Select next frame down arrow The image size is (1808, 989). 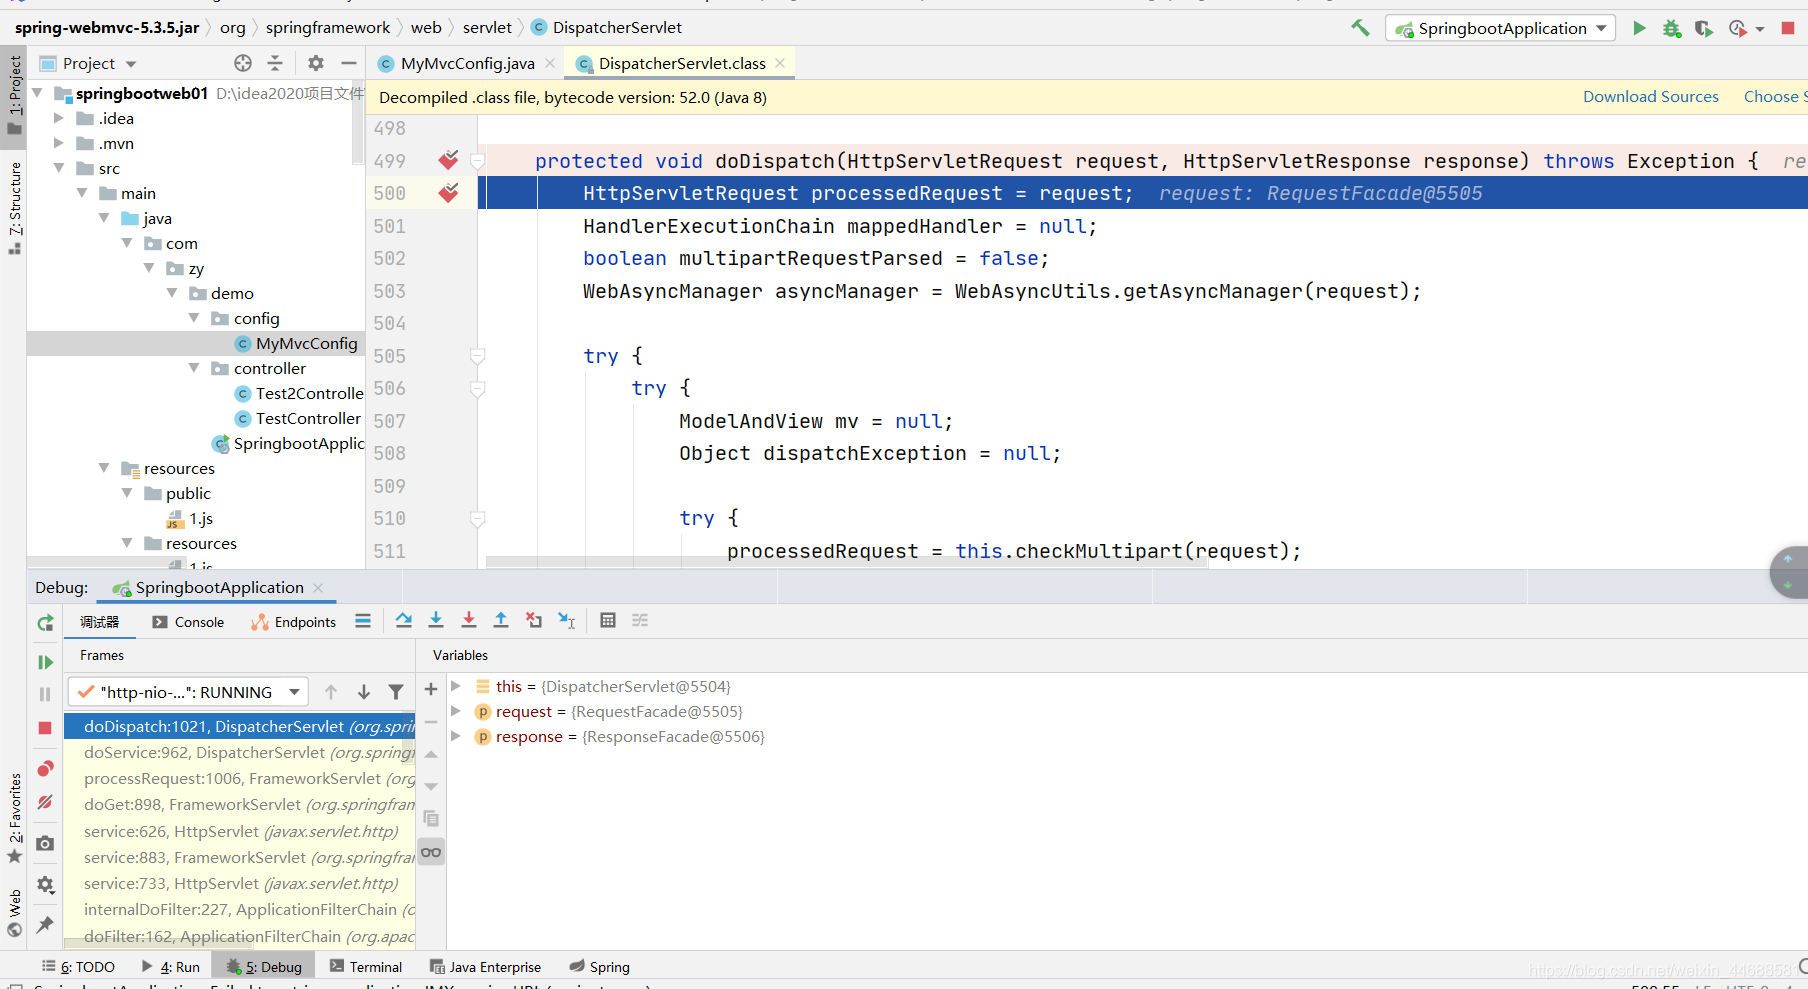(x=364, y=692)
